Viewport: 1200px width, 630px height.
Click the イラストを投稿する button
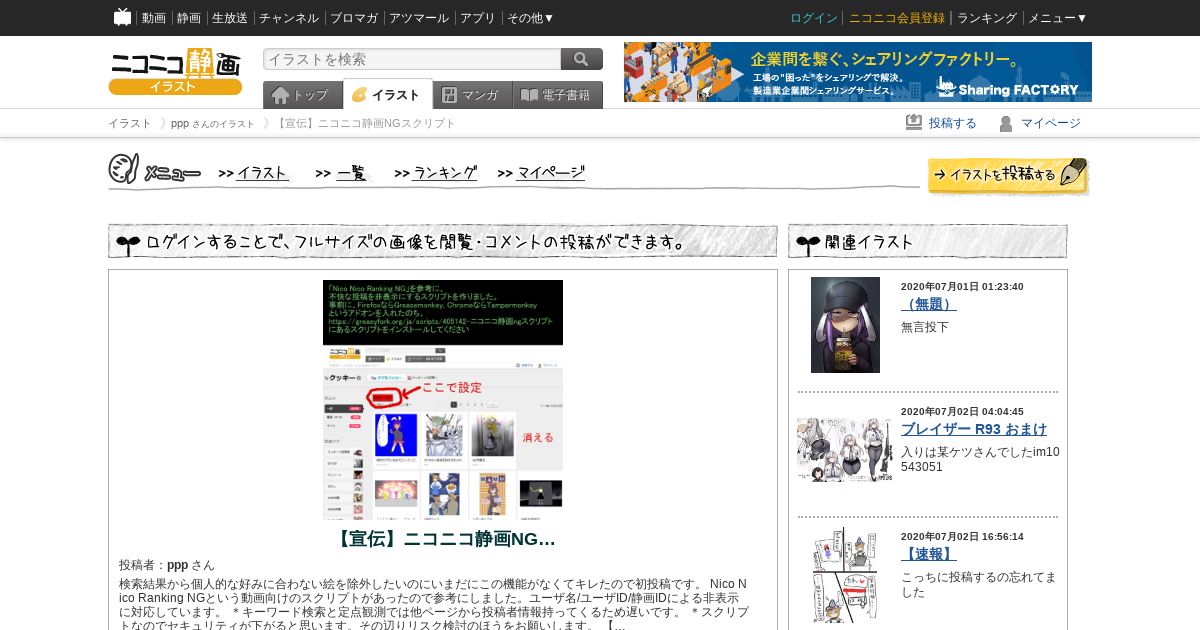click(1008, 175)
